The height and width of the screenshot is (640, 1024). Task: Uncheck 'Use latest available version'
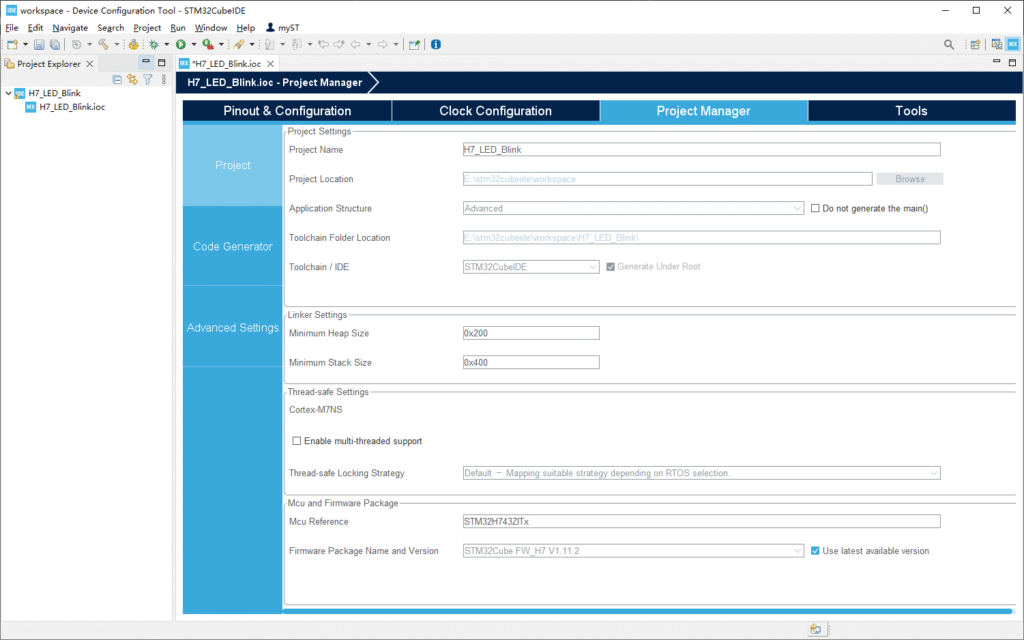[815, 551]
